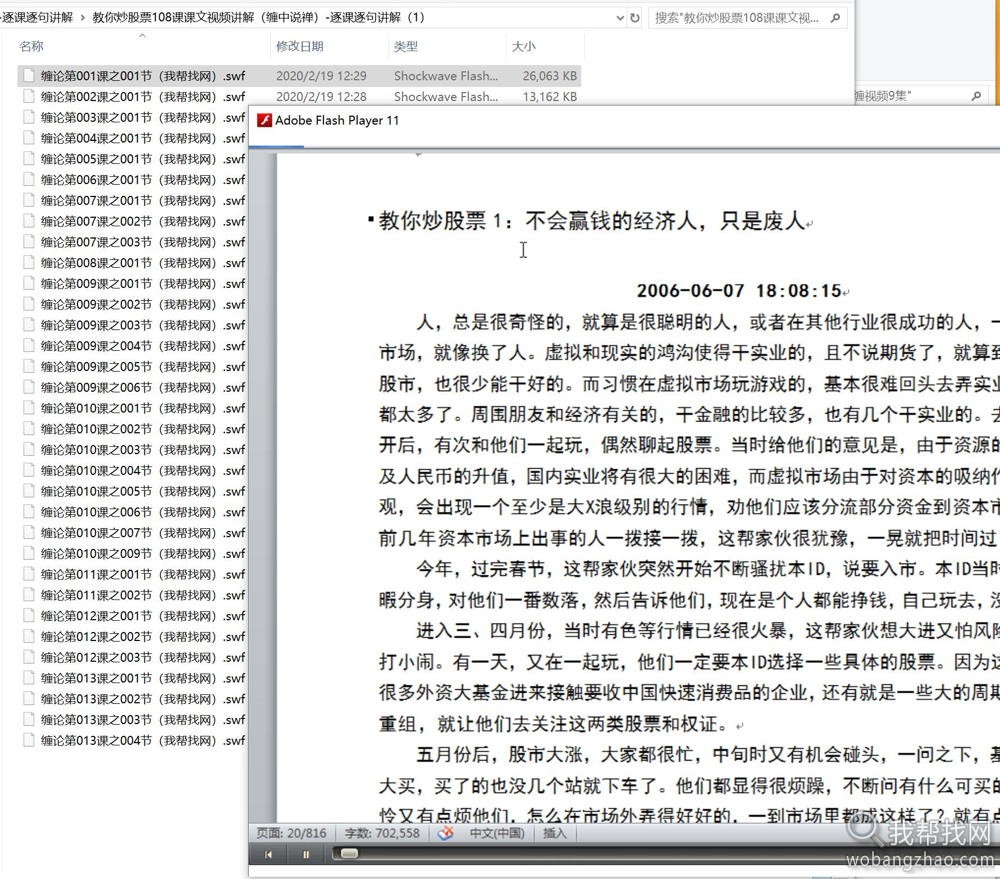
Task: Click the rewind-to-start playback button
Action: [x=268, y=854]
